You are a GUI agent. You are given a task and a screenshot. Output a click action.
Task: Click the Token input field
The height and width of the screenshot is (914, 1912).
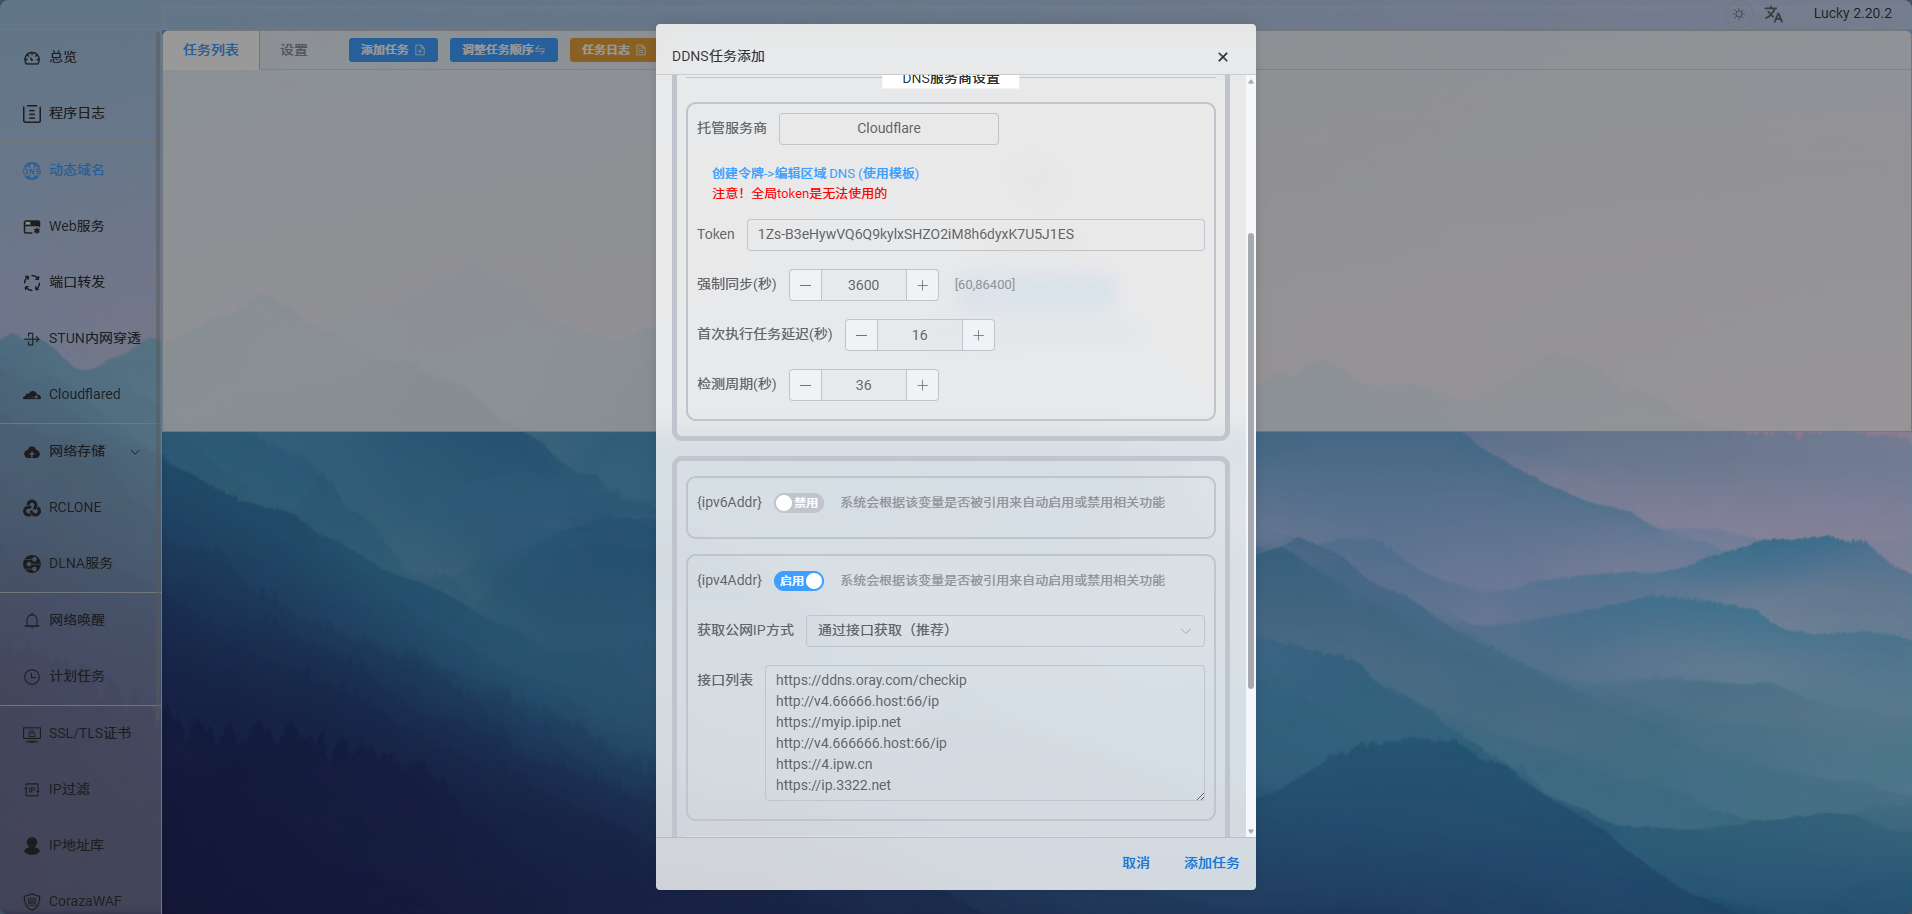click(975, 235)
